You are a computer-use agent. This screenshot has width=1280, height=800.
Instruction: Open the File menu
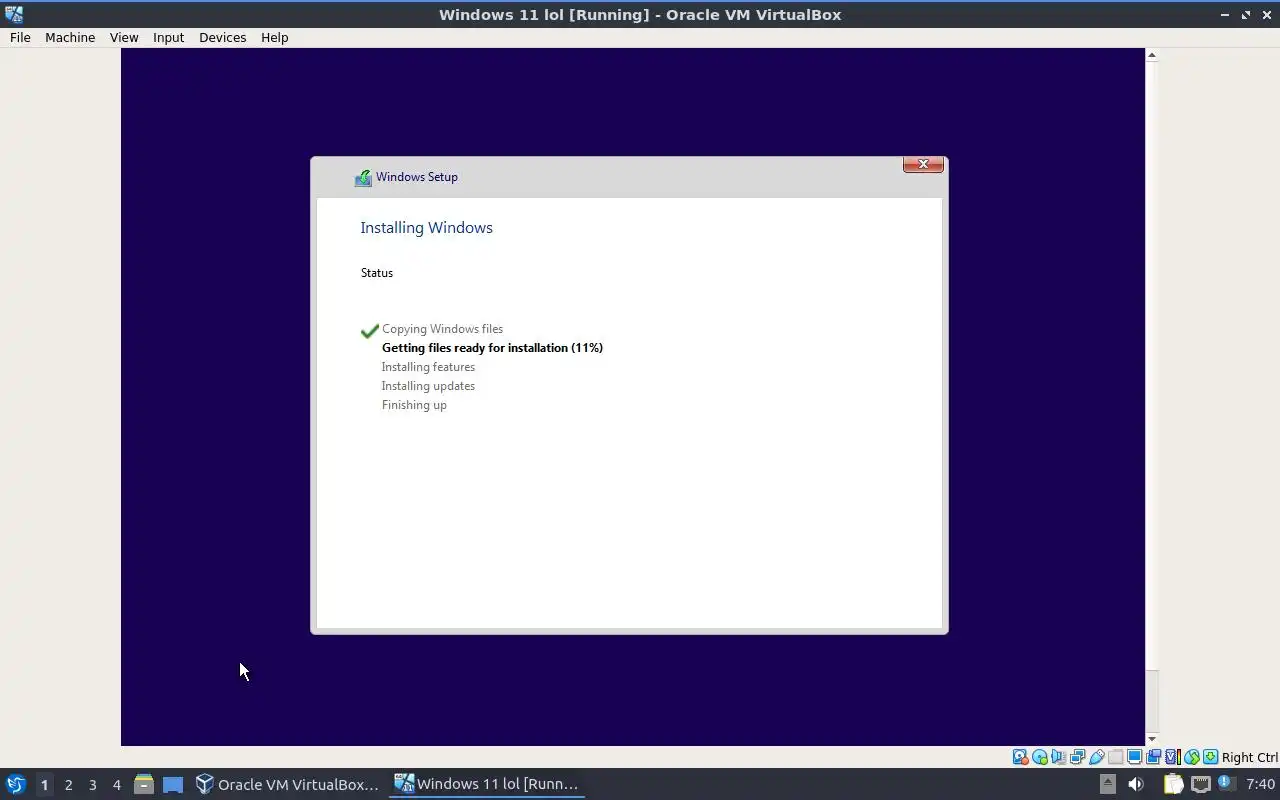click(x=20, y=37)
